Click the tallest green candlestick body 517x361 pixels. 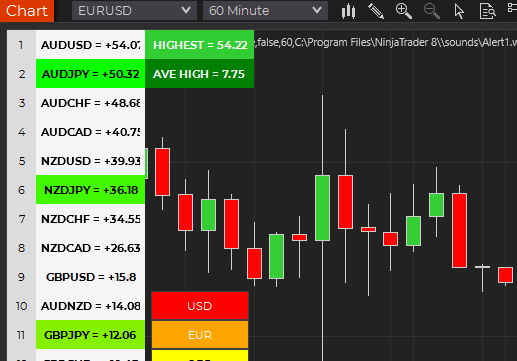click(322, 208)
